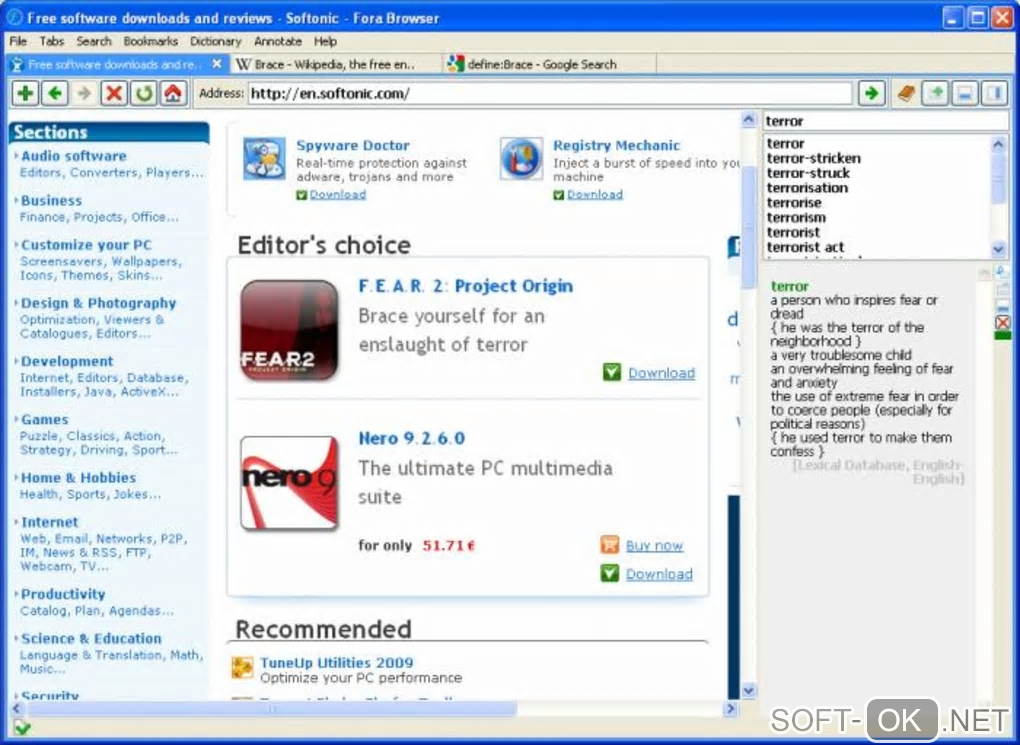Open the Help menu
This screenshot has width=1020, height=745.
(x=325, y=41)
